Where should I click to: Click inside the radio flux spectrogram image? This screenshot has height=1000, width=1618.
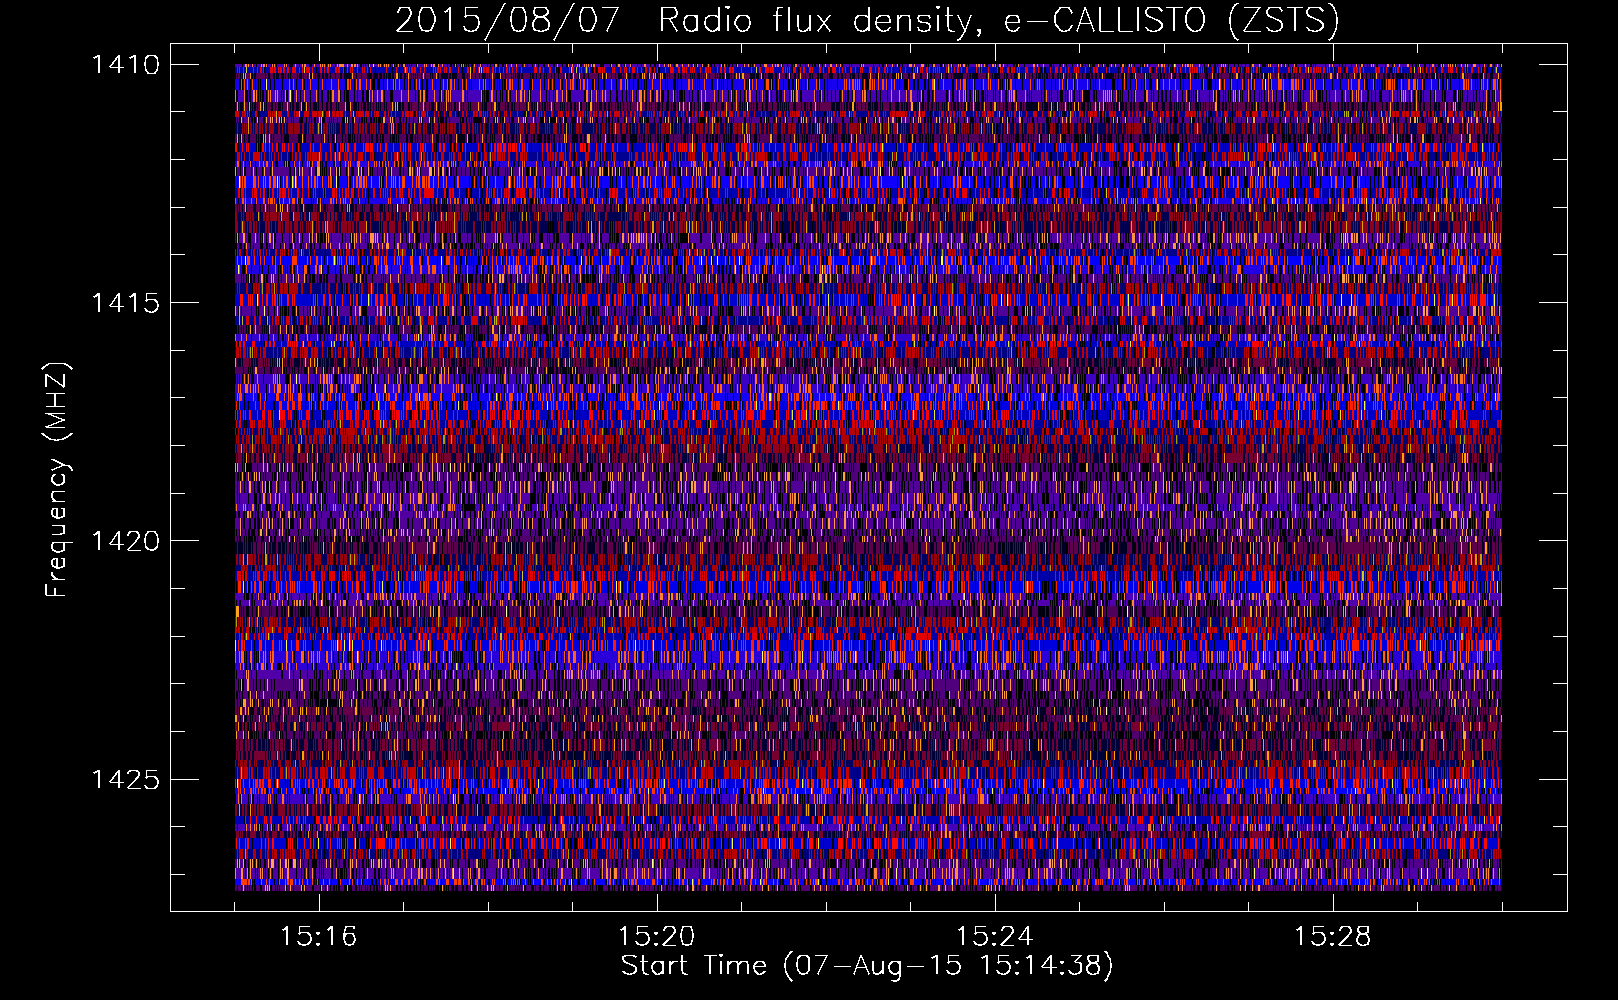click(868, 477)
